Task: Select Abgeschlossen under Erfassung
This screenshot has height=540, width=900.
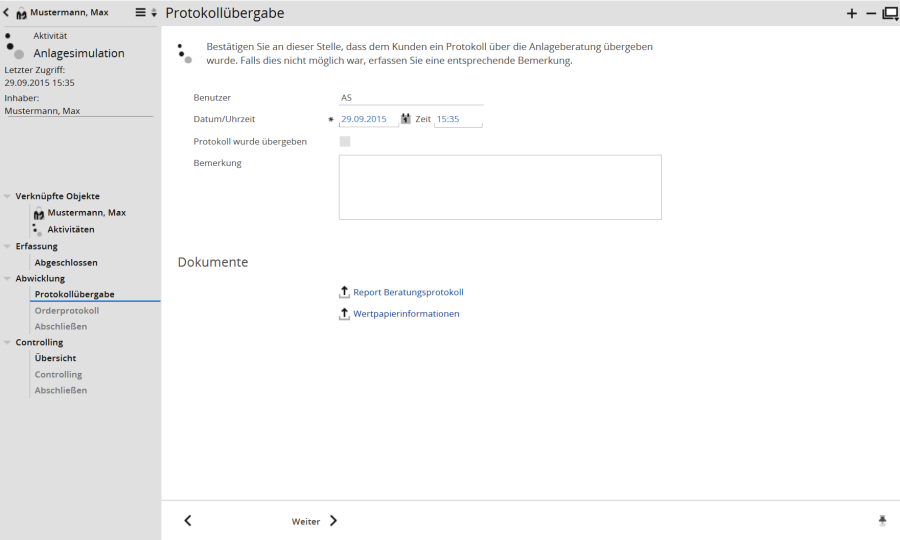Action: coord(66,262)
